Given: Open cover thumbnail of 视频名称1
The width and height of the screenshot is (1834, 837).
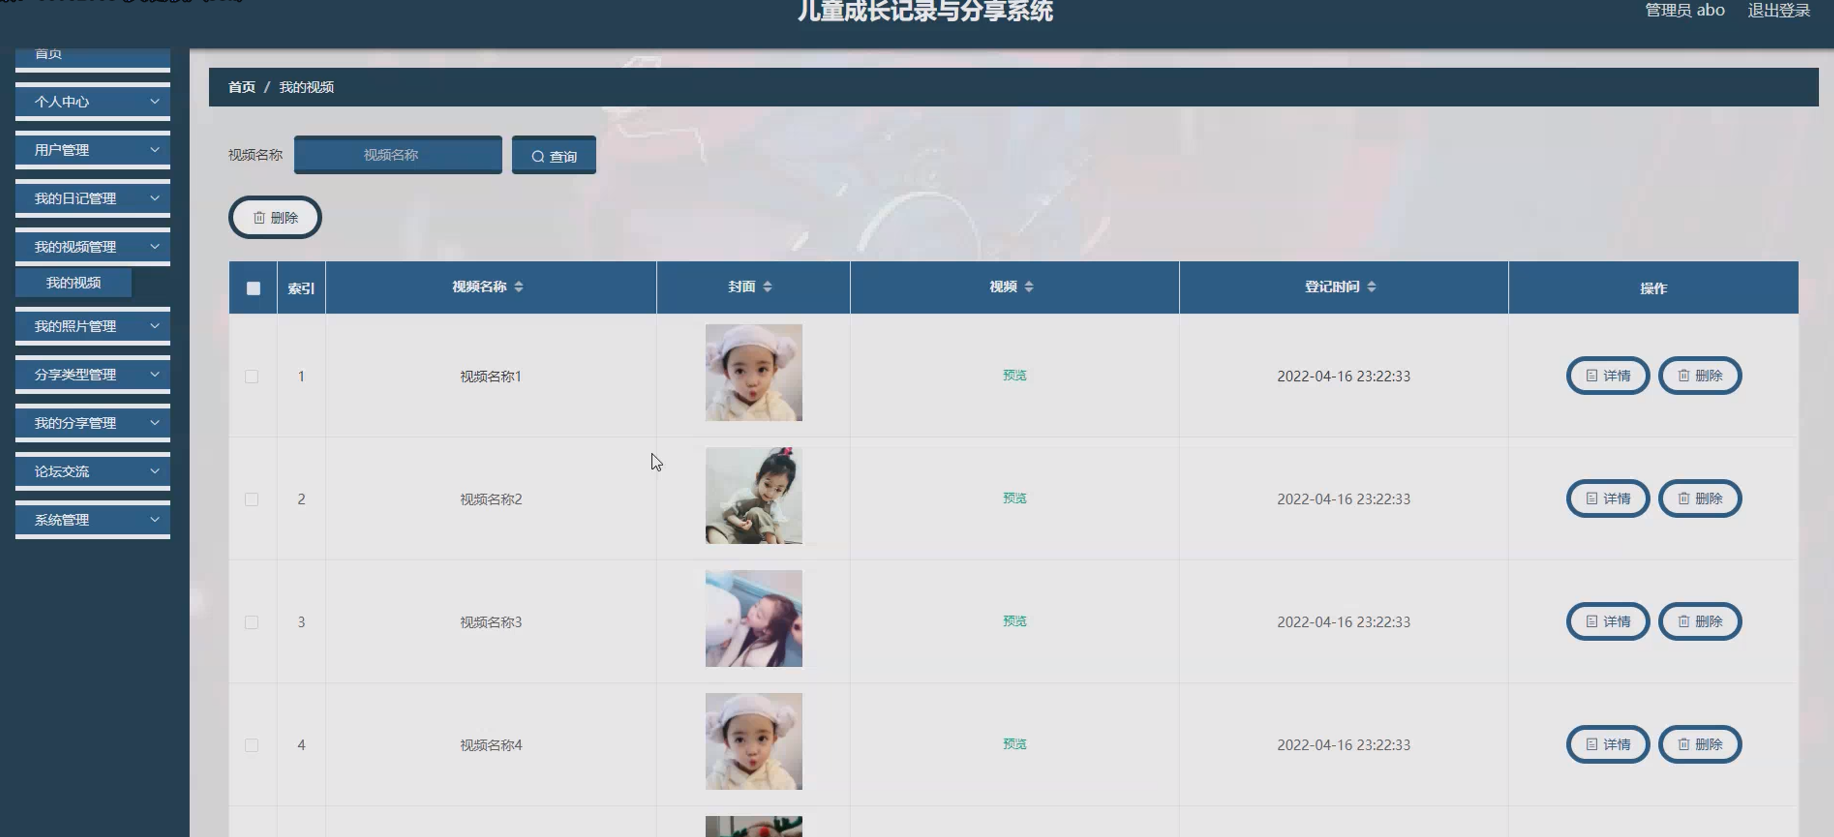Looking at the screenshot, I should [x=753, y=373].
